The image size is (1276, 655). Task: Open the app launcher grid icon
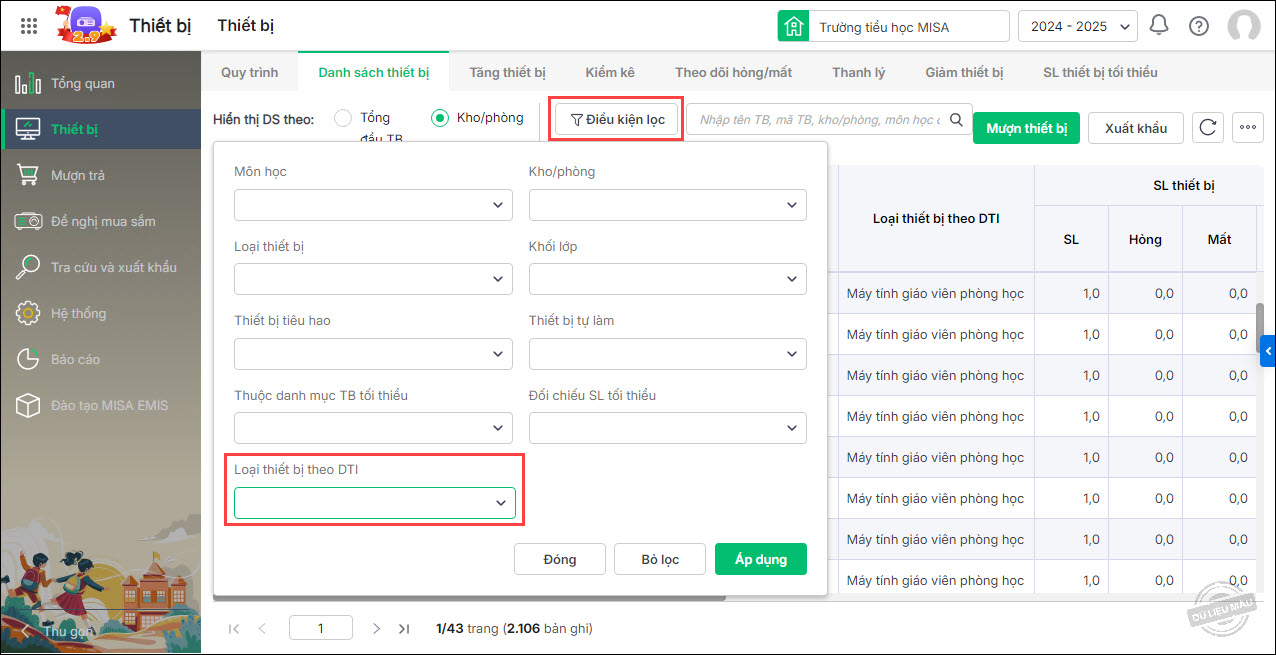29,26
